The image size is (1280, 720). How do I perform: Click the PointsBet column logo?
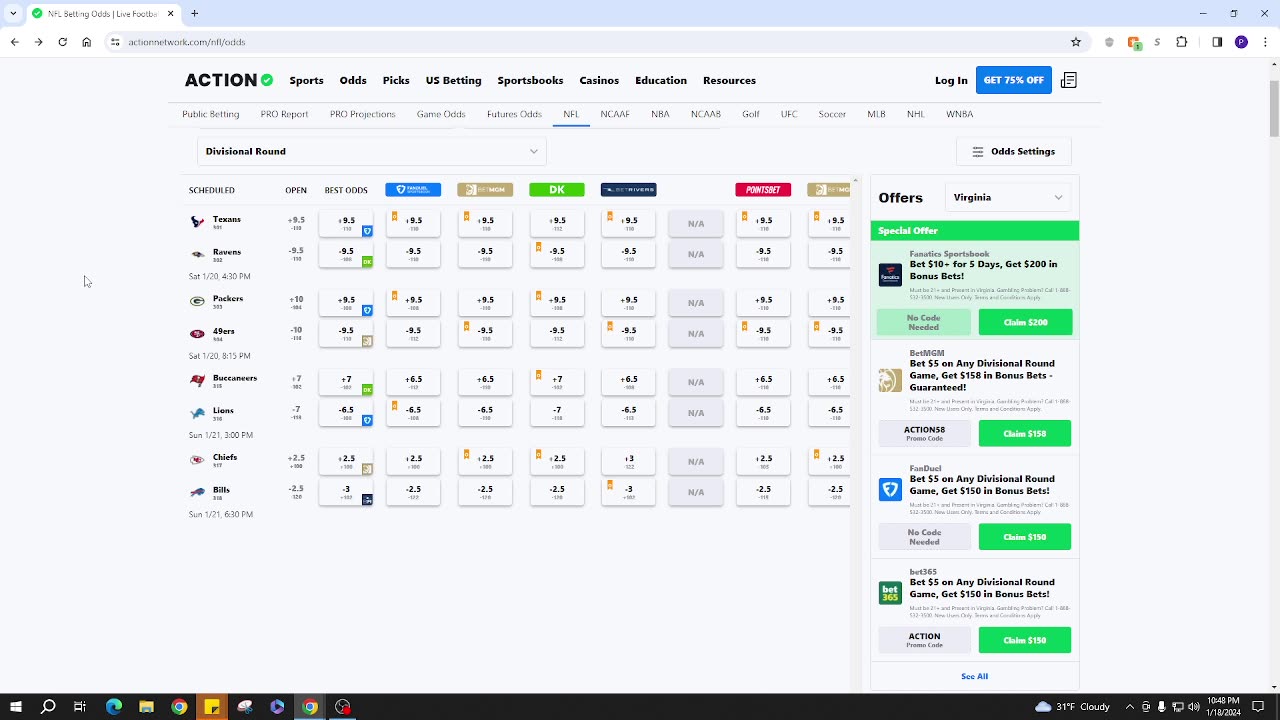(x=763, y=190)
